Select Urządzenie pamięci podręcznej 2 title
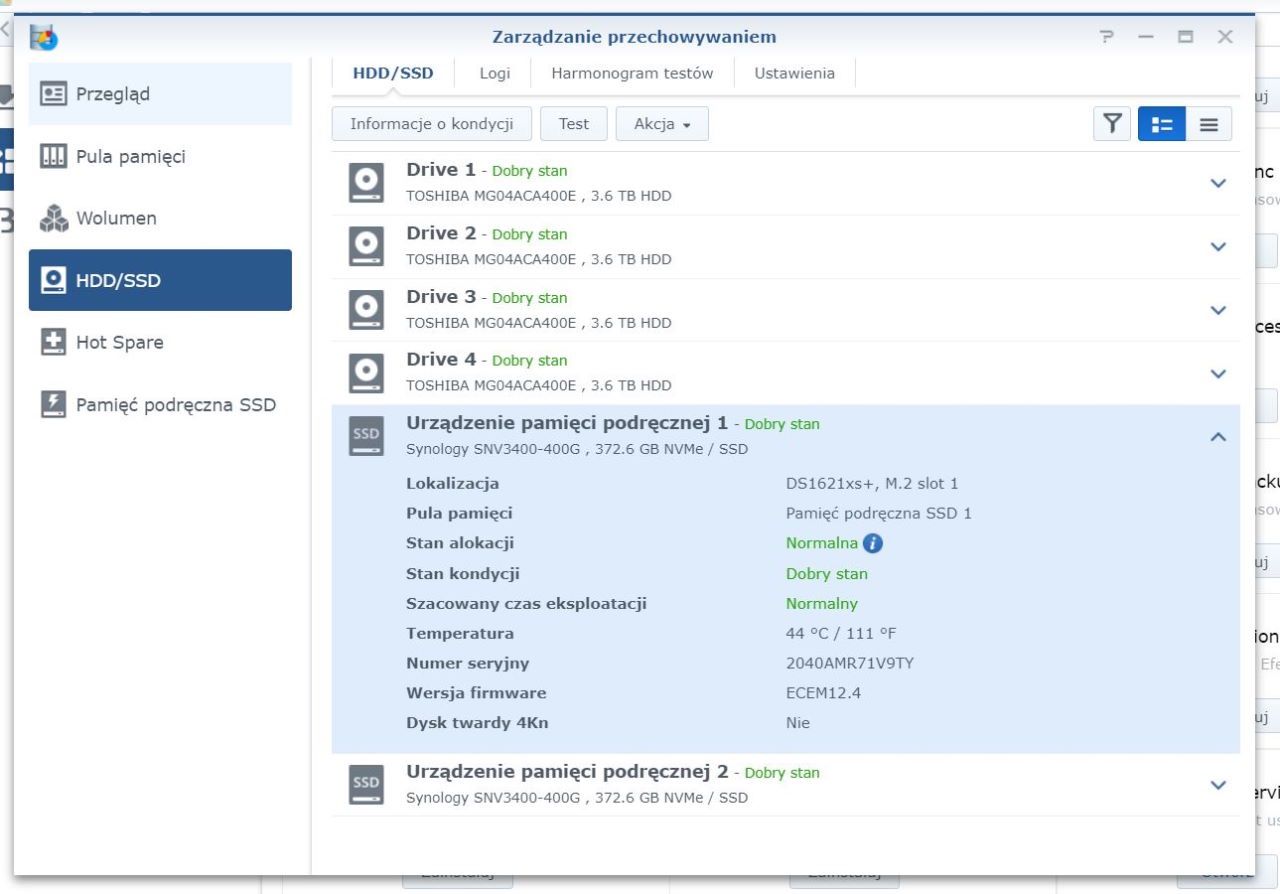The image size is (1280, 894). (x=567, y=772)
